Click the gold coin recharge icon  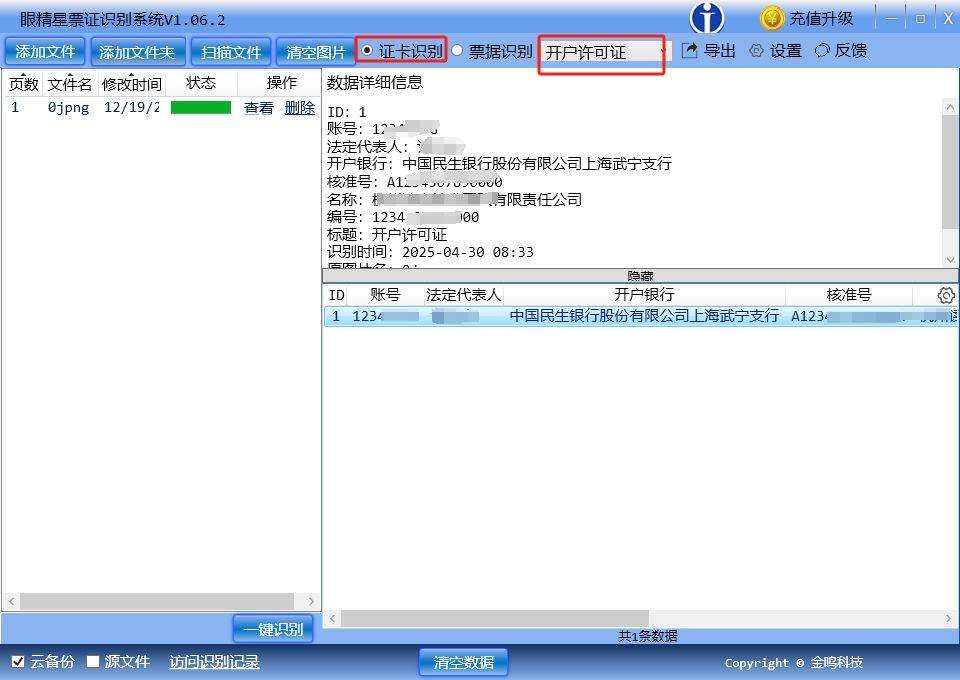[771, 18]
